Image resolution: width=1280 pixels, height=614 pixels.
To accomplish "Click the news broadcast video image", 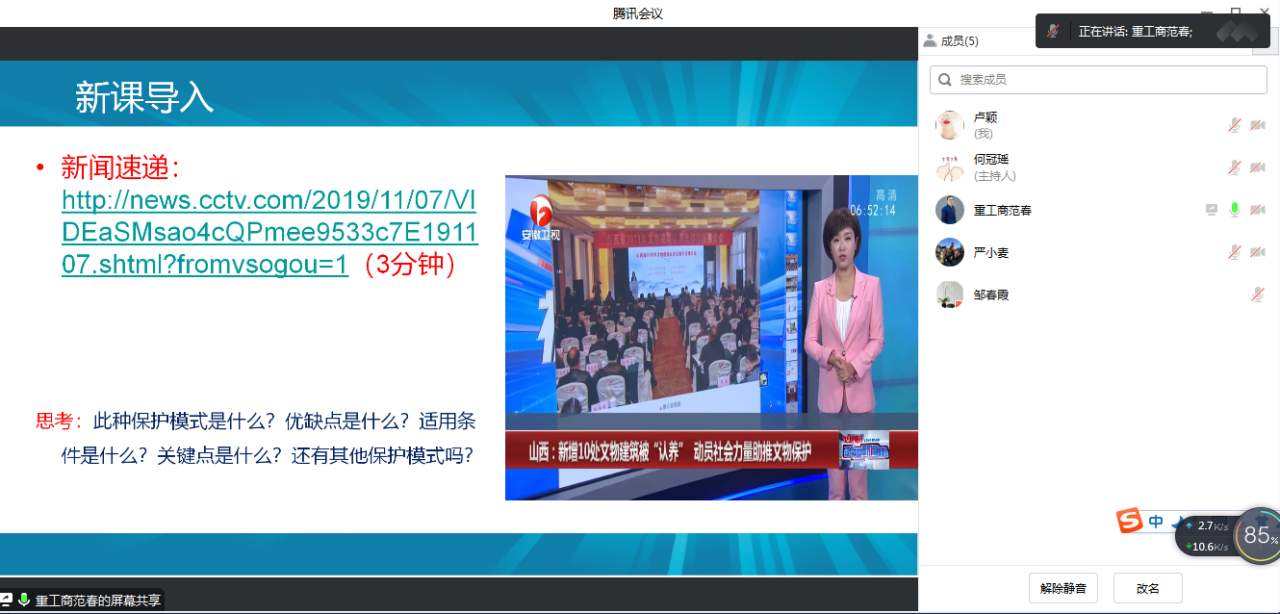I will [710, 337].
